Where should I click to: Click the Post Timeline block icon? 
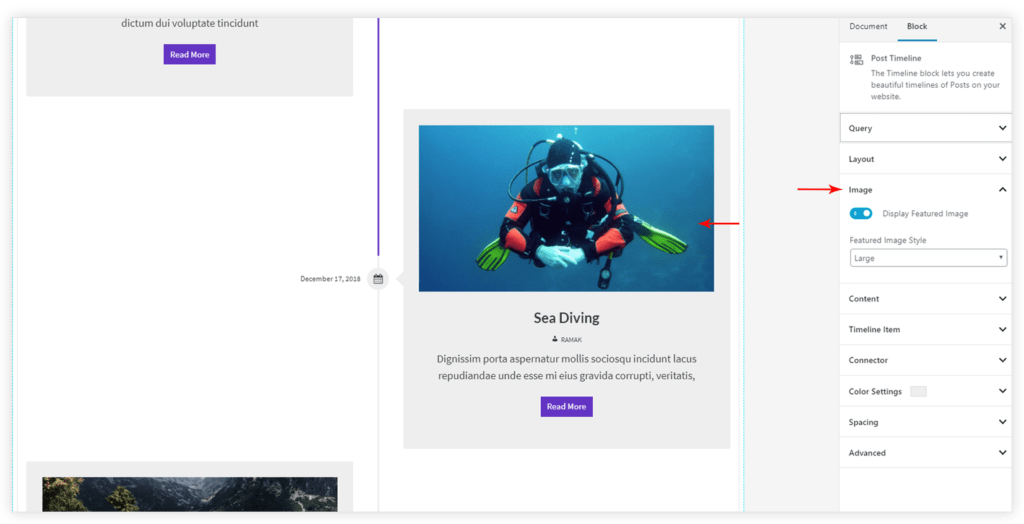(856, 60)
